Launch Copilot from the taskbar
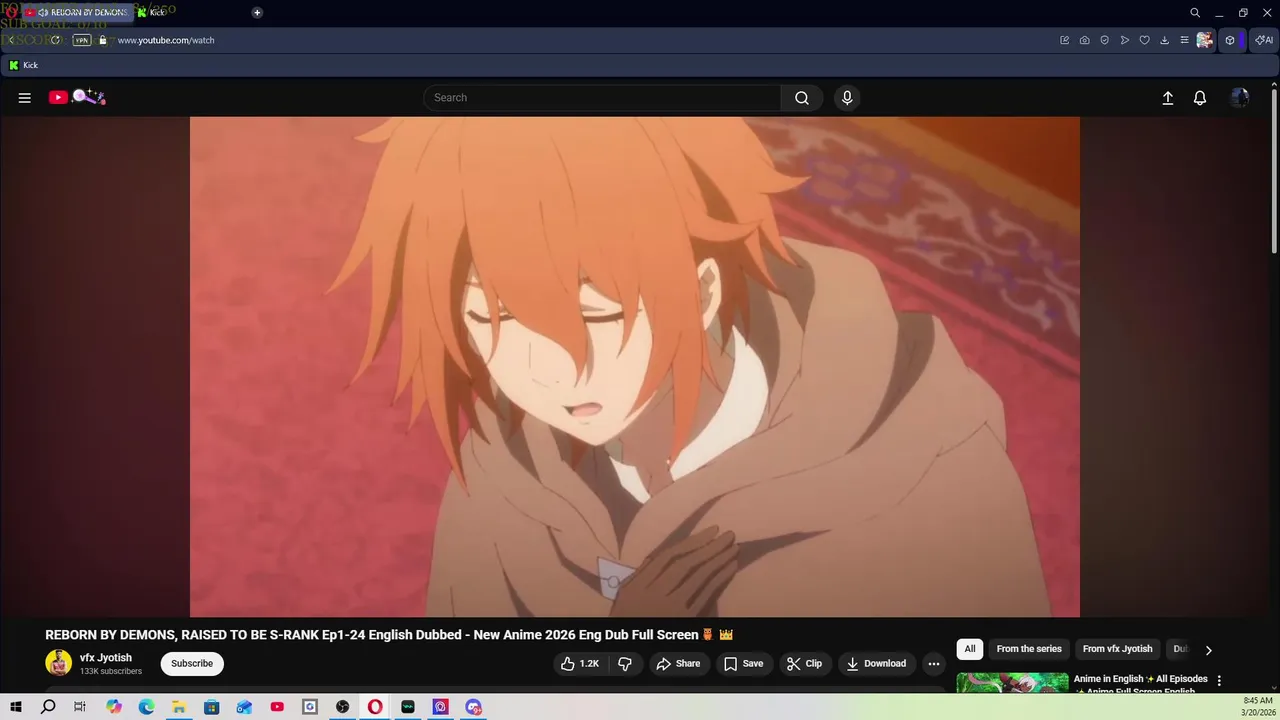Image resolution: width=1280 pixels, height=720 pixels. click(x=114, y=707)
